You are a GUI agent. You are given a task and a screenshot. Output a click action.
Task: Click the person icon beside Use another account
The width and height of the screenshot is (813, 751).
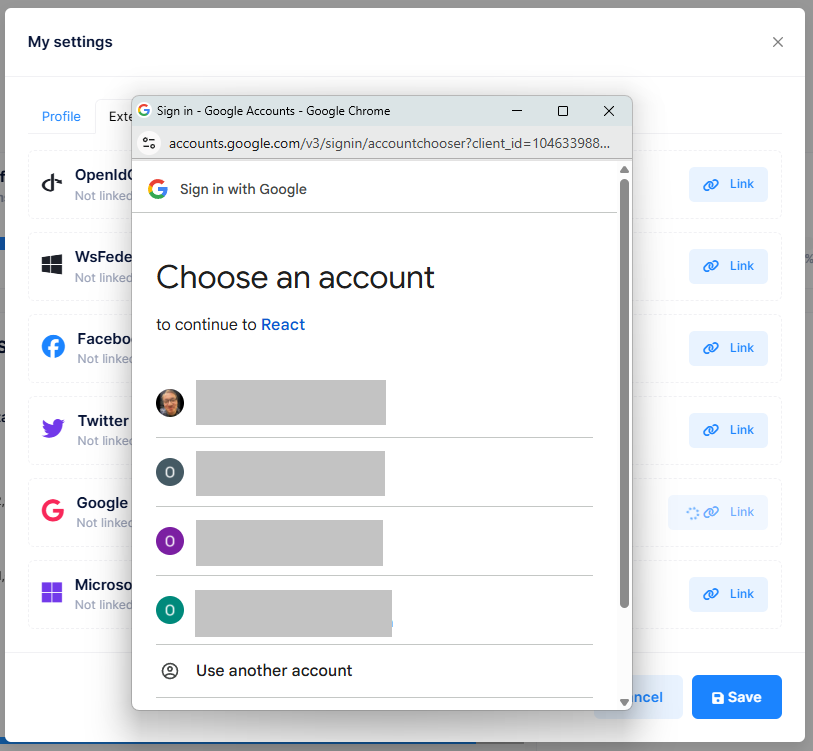click(170, 671)
